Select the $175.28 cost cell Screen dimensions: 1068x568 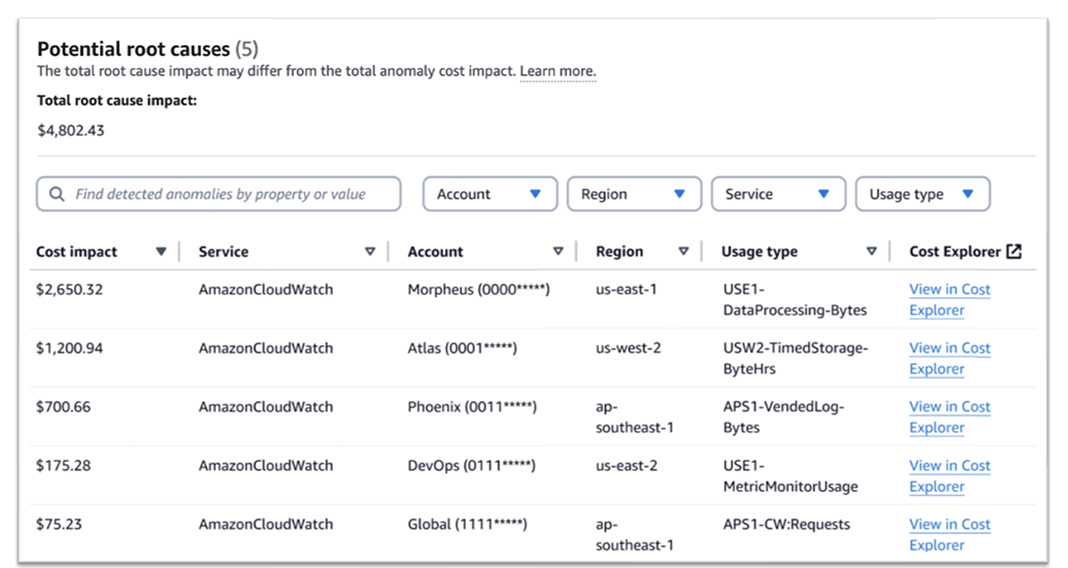pyautogui.click(x=63, y=466)
